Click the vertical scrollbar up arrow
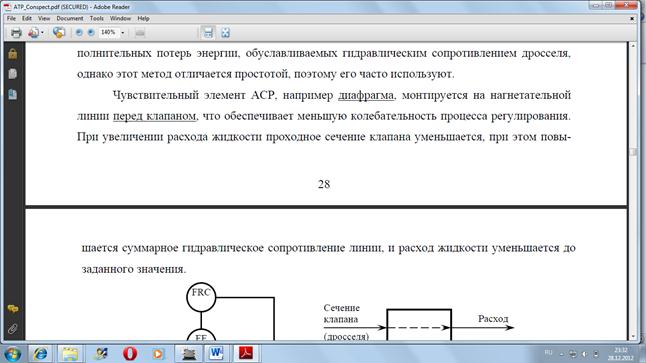This screenshot has width=646, height=363. click(634, 46)
